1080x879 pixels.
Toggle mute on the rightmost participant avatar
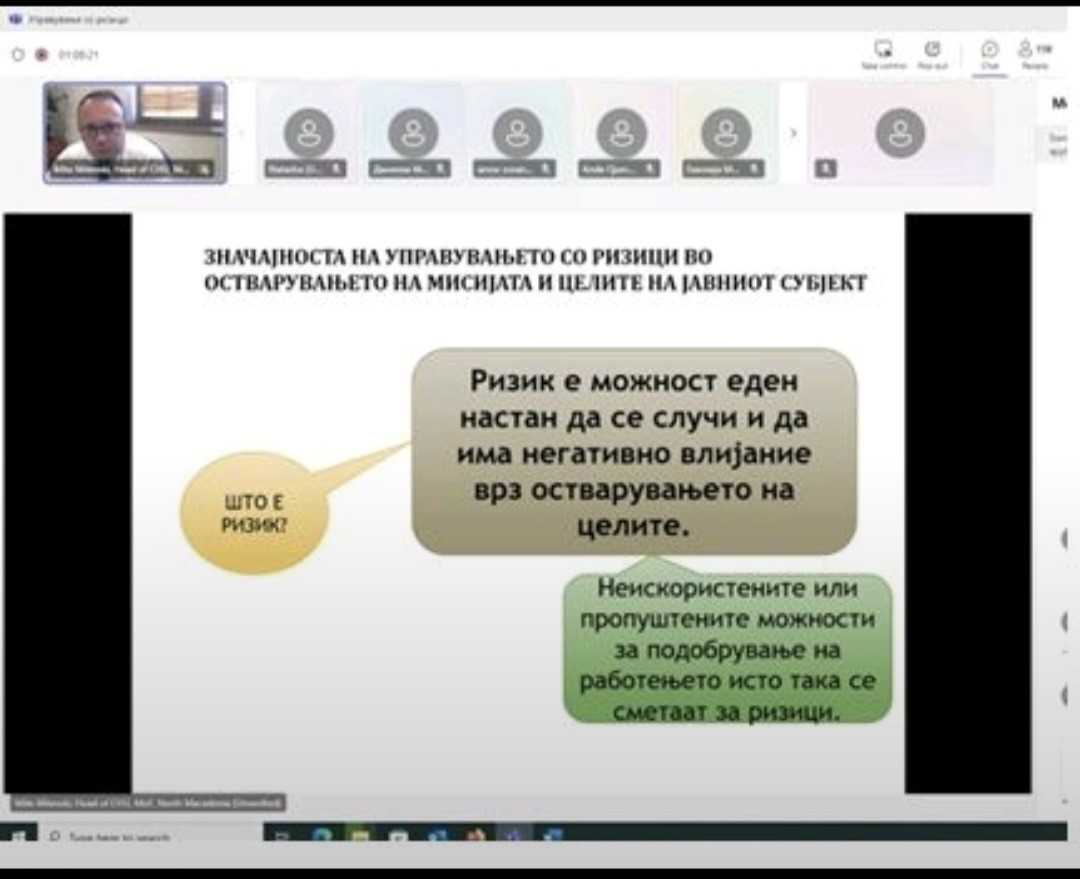825,167
